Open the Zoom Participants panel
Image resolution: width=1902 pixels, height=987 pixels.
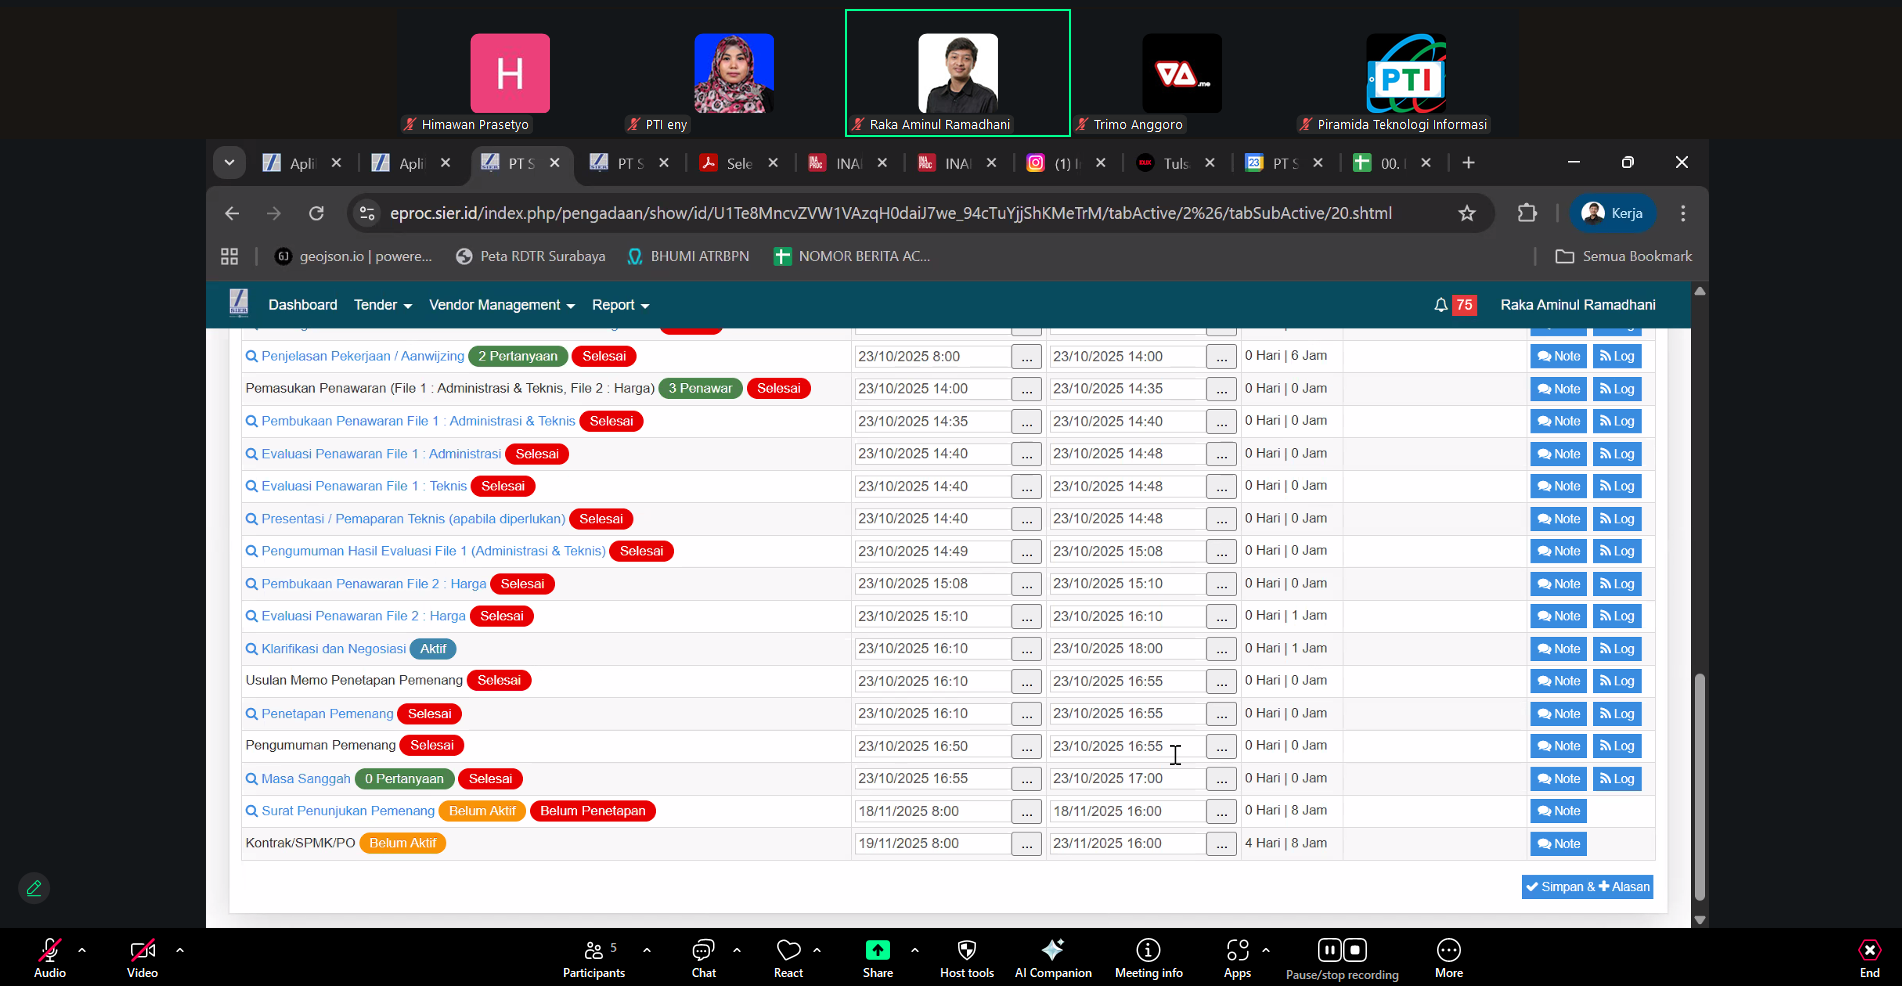pos(593,957)
